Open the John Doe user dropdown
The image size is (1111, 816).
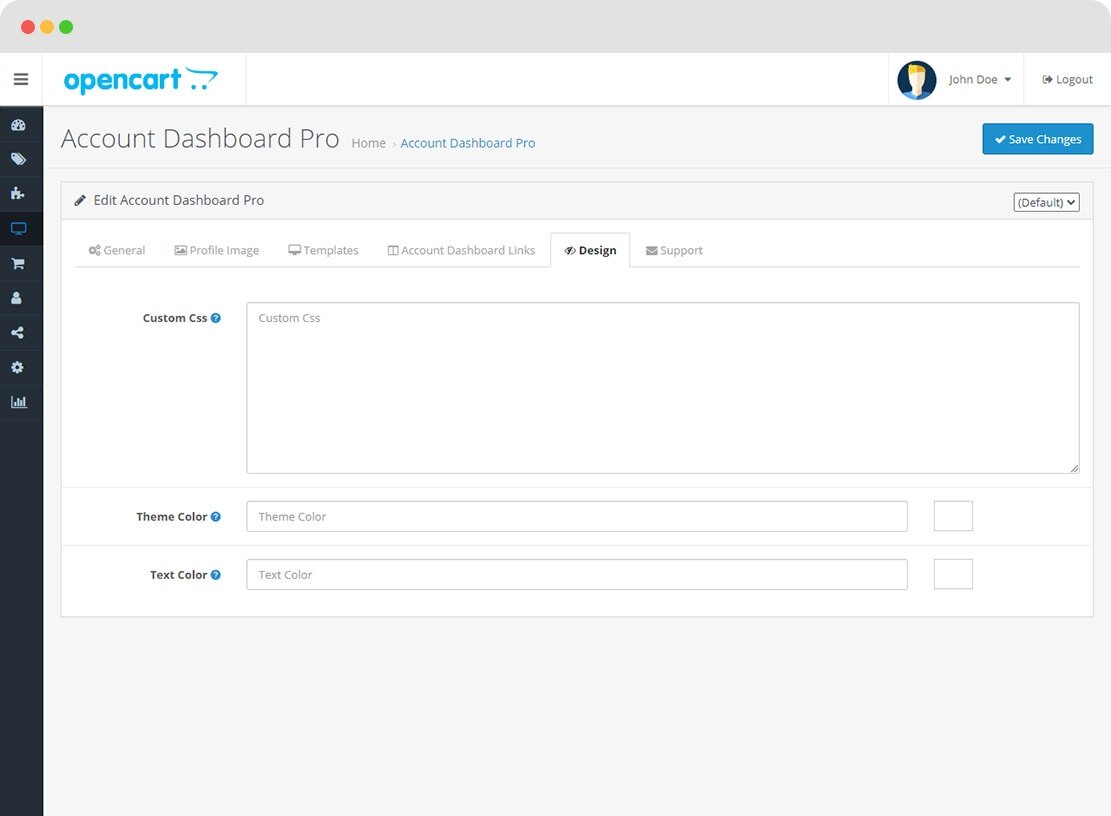[x=979, y=80]
